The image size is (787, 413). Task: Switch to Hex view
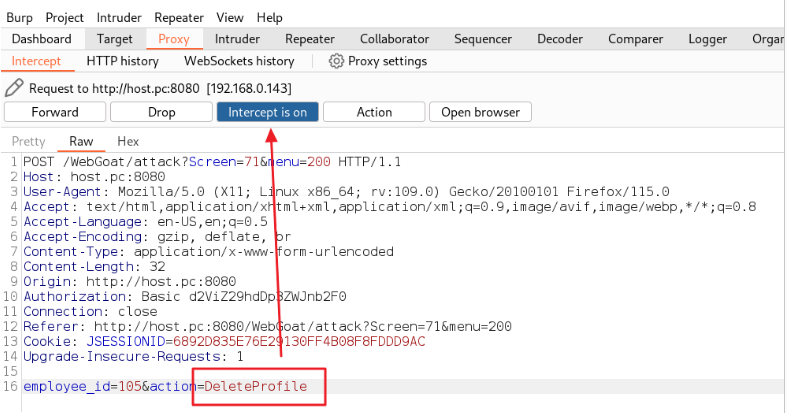[128, 142]
